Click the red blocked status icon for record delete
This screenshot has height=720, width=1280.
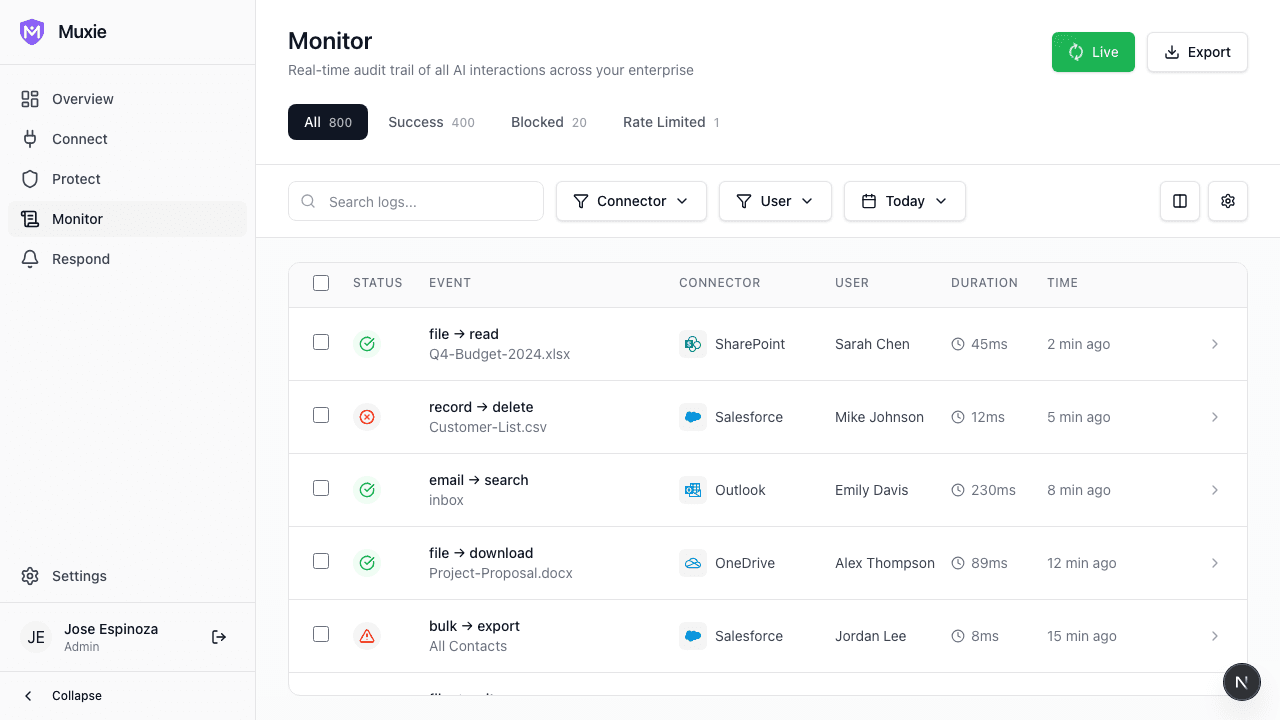[367, 417]
